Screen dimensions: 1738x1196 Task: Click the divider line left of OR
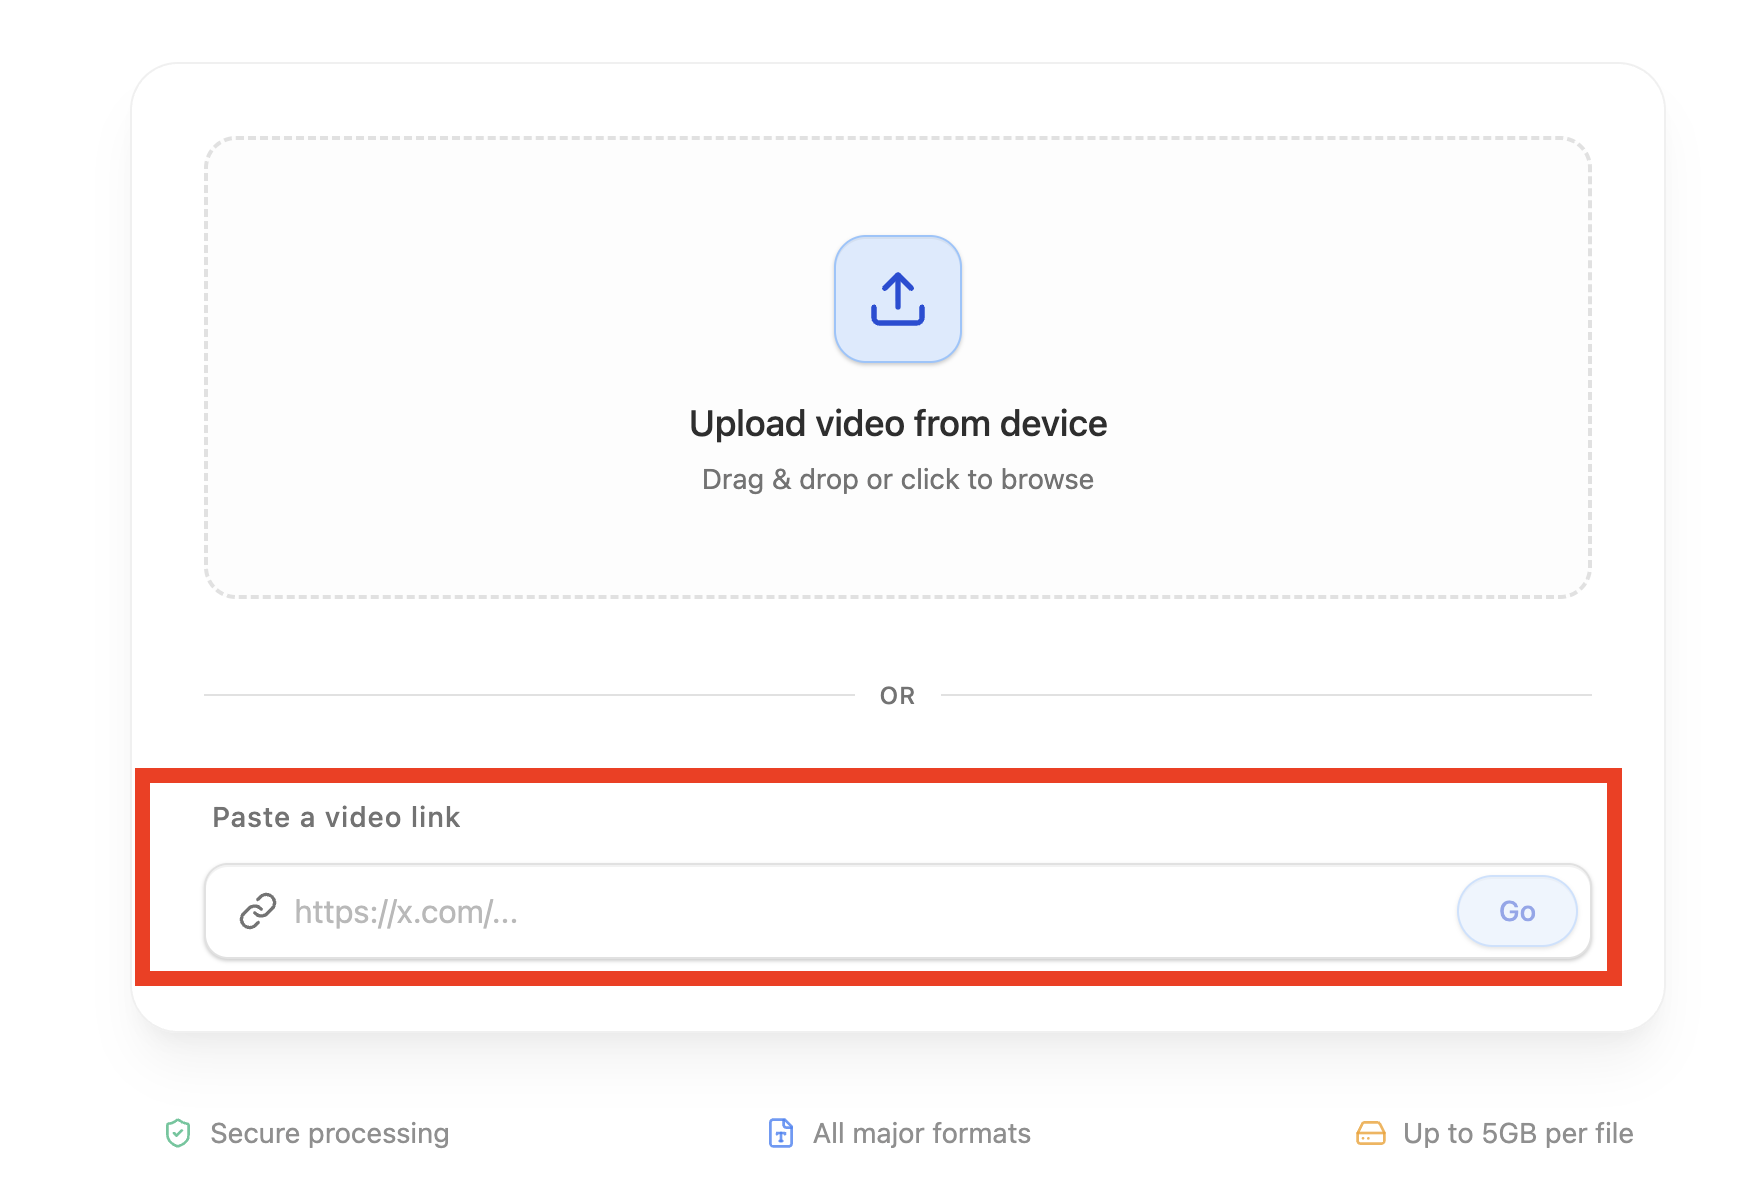coord(530,694)
